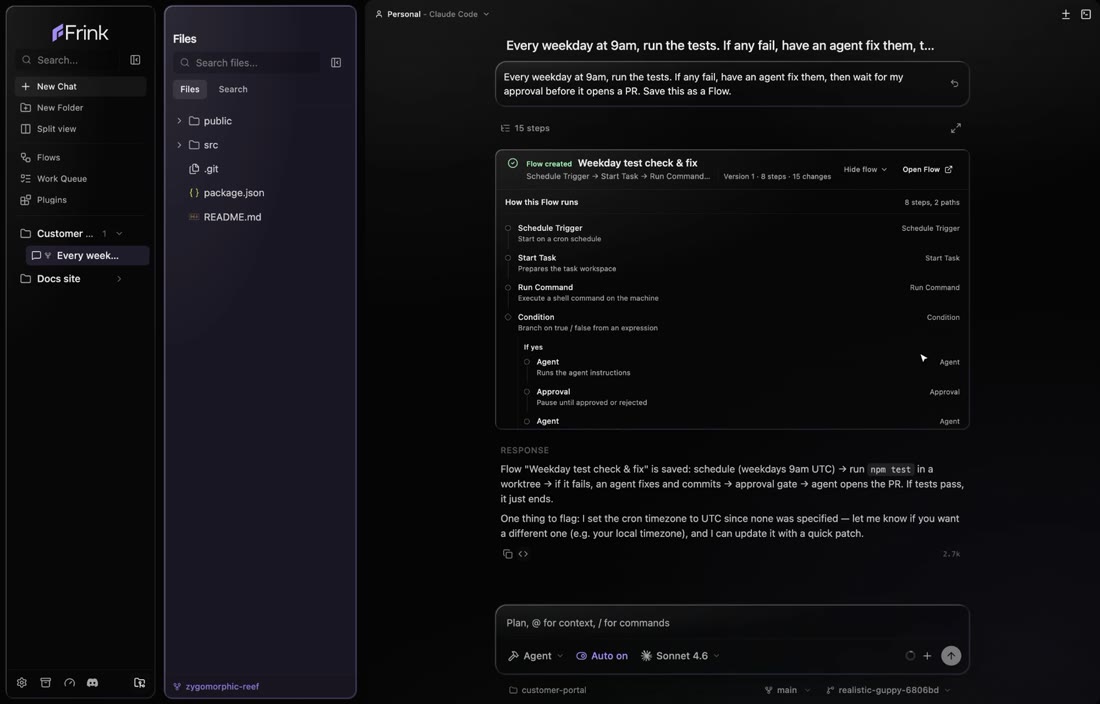Open settings gear in bottom sidebar

coord(22,682)
